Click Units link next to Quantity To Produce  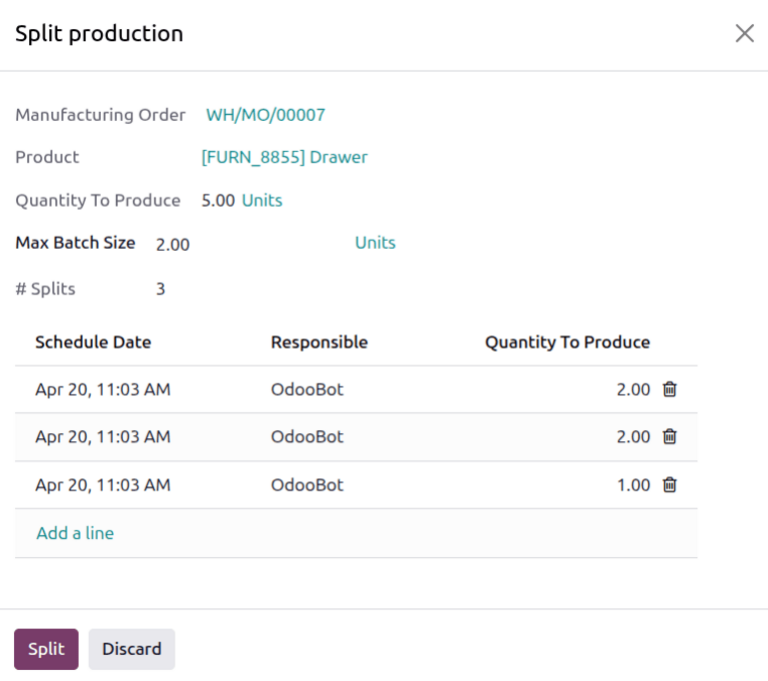click(x=262, y=200)
